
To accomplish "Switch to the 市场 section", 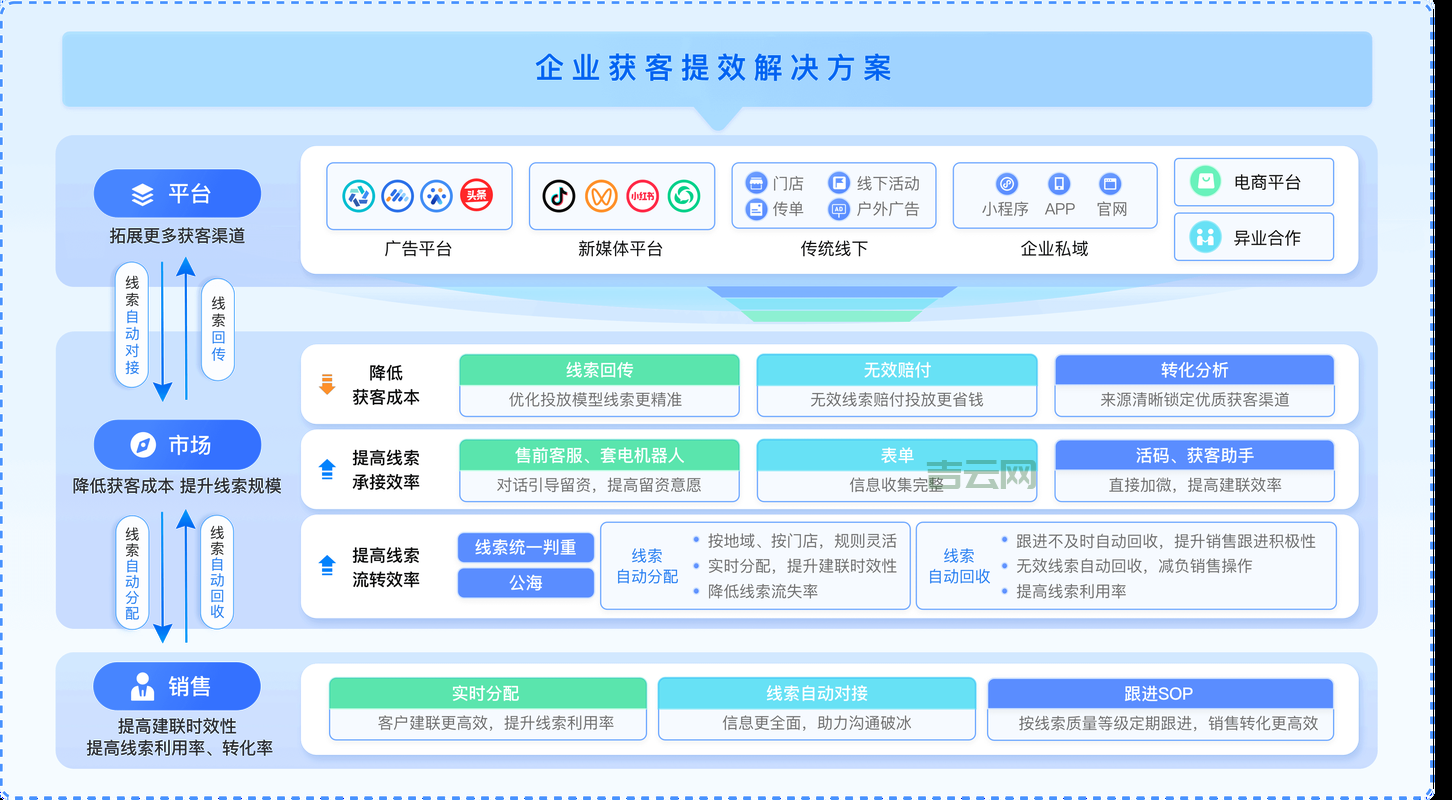I will [x=177, y=444].
